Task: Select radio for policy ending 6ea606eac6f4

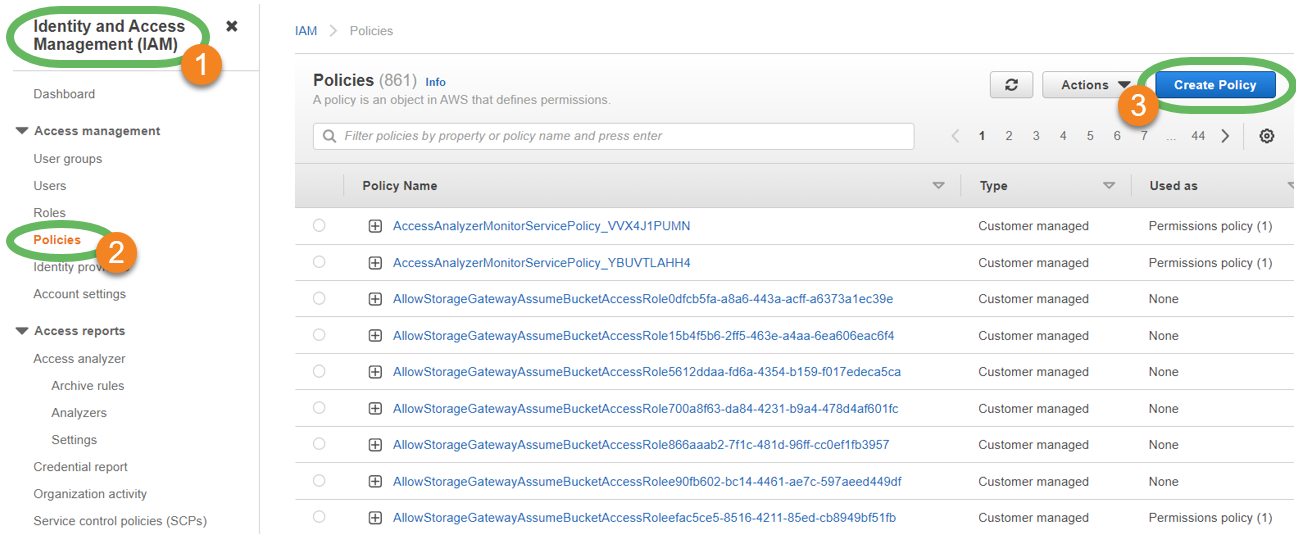Action: pos(319,335)
